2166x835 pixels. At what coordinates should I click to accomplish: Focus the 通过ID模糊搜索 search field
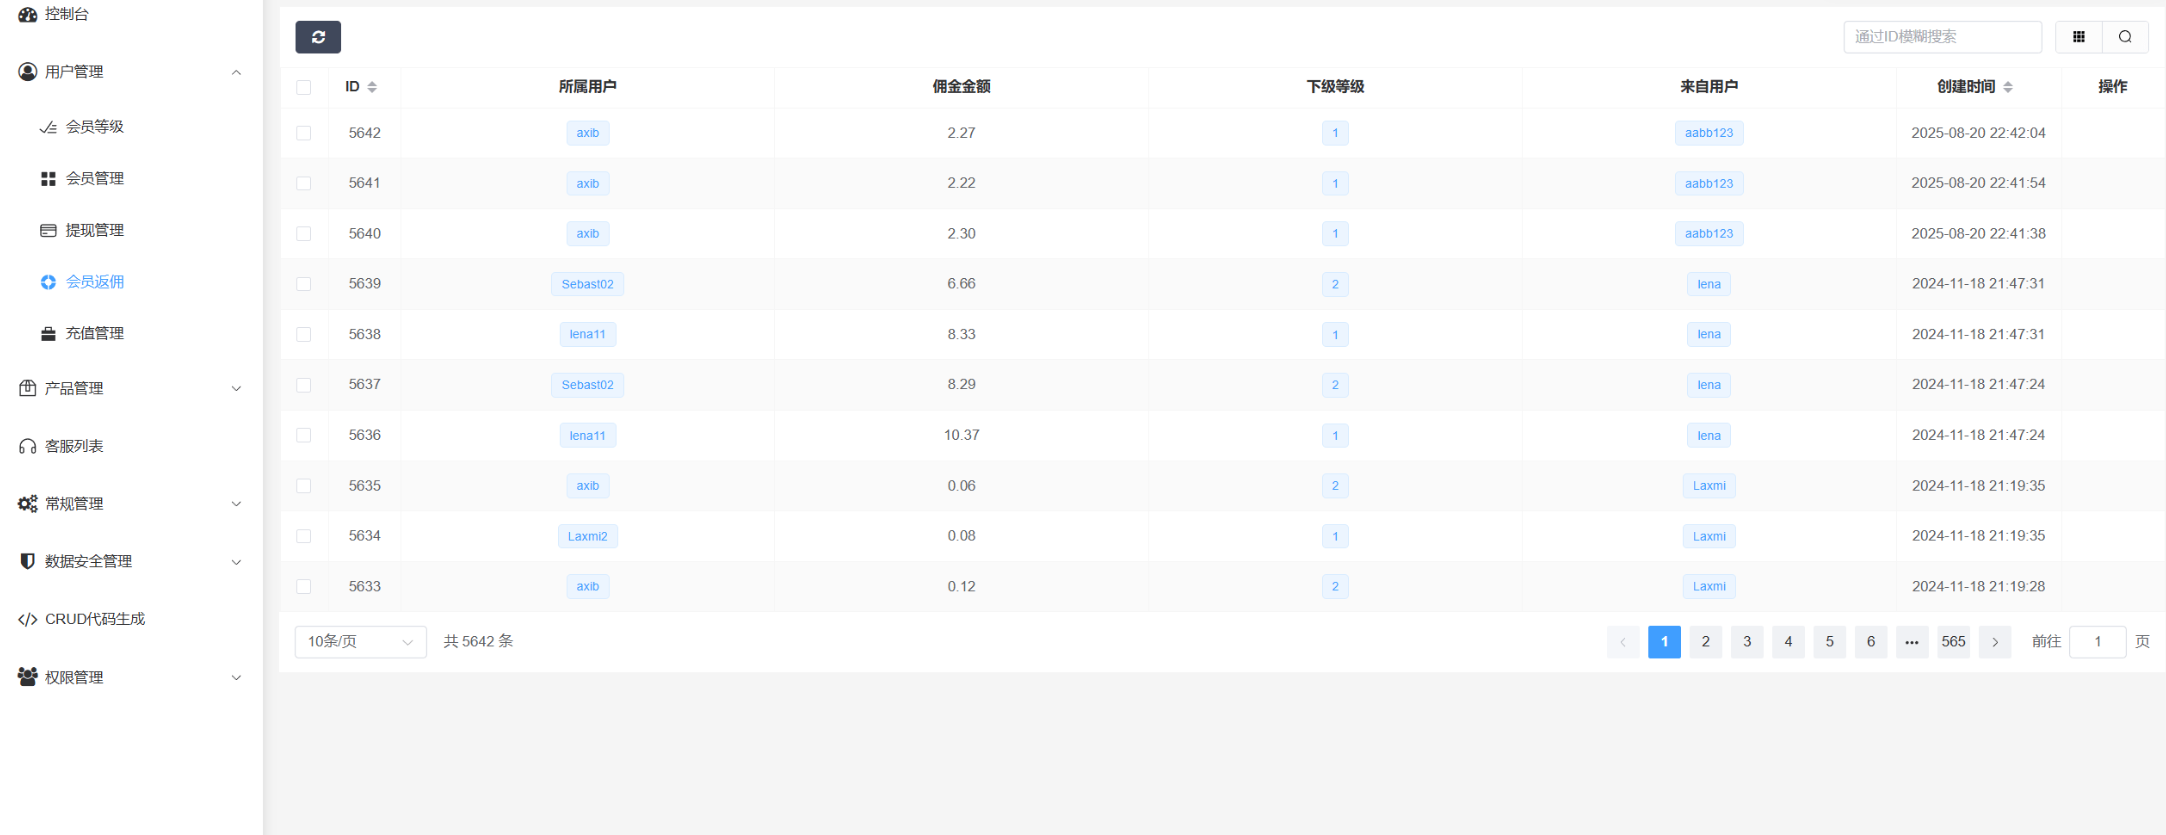(1941, 37)
